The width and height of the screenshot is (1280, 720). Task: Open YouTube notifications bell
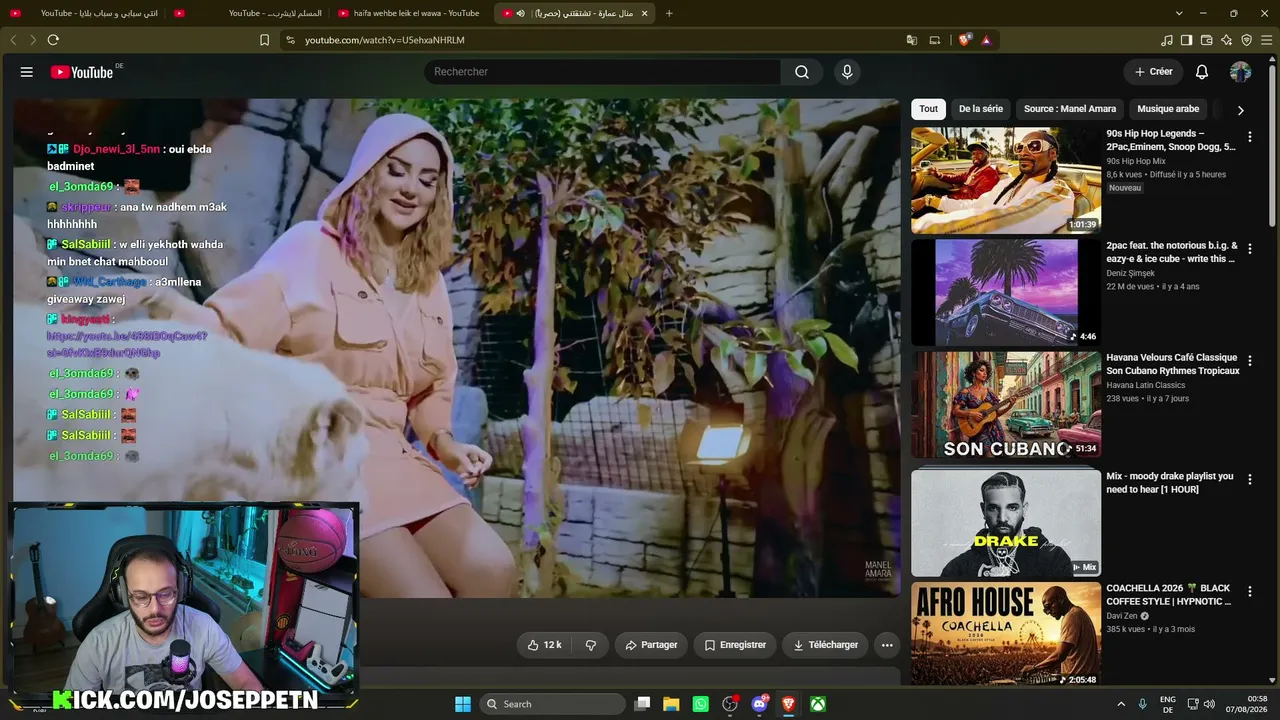pos(1202,72)
